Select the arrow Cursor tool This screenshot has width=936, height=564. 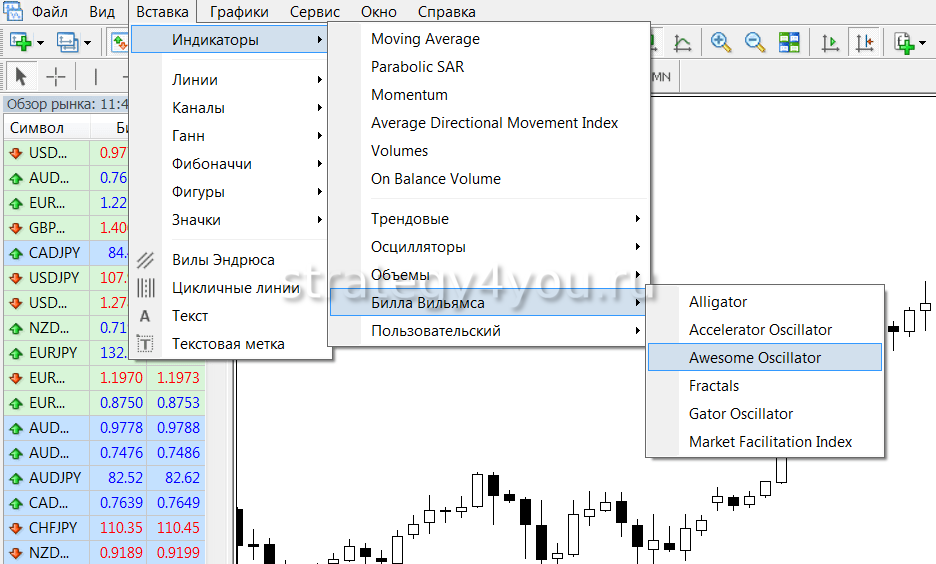click(x=22, y=76)
